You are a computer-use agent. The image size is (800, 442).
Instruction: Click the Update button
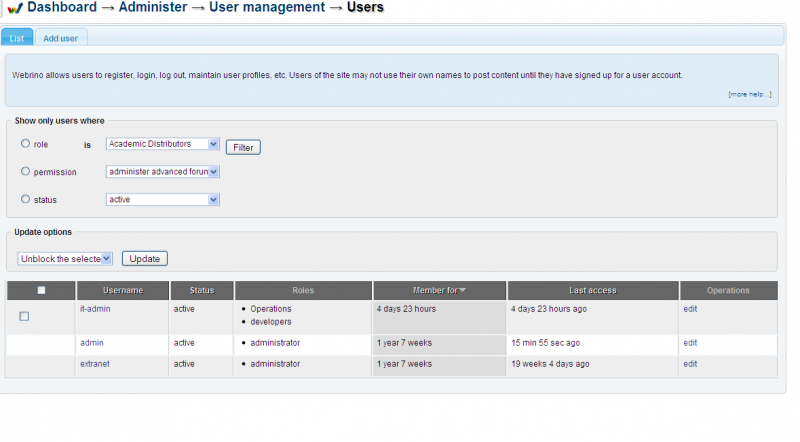(145, 259)
